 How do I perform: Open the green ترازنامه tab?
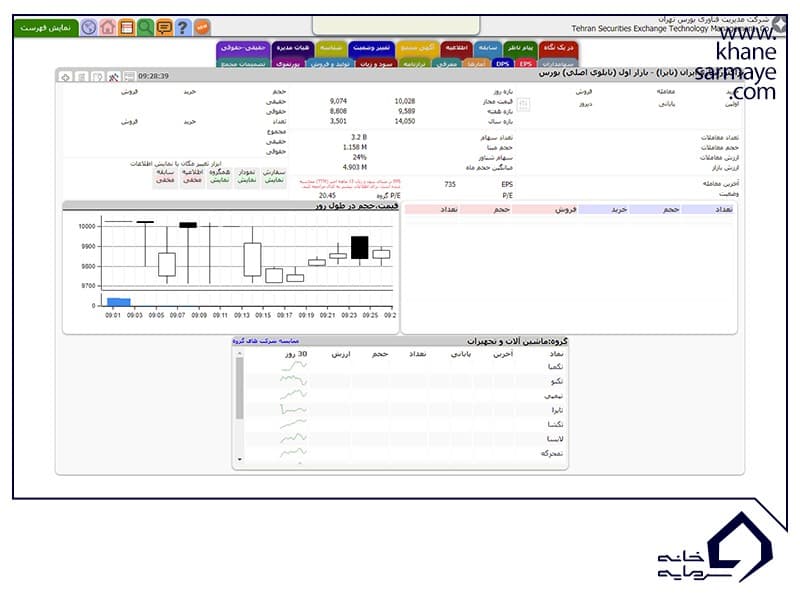[x=414, y=64]
